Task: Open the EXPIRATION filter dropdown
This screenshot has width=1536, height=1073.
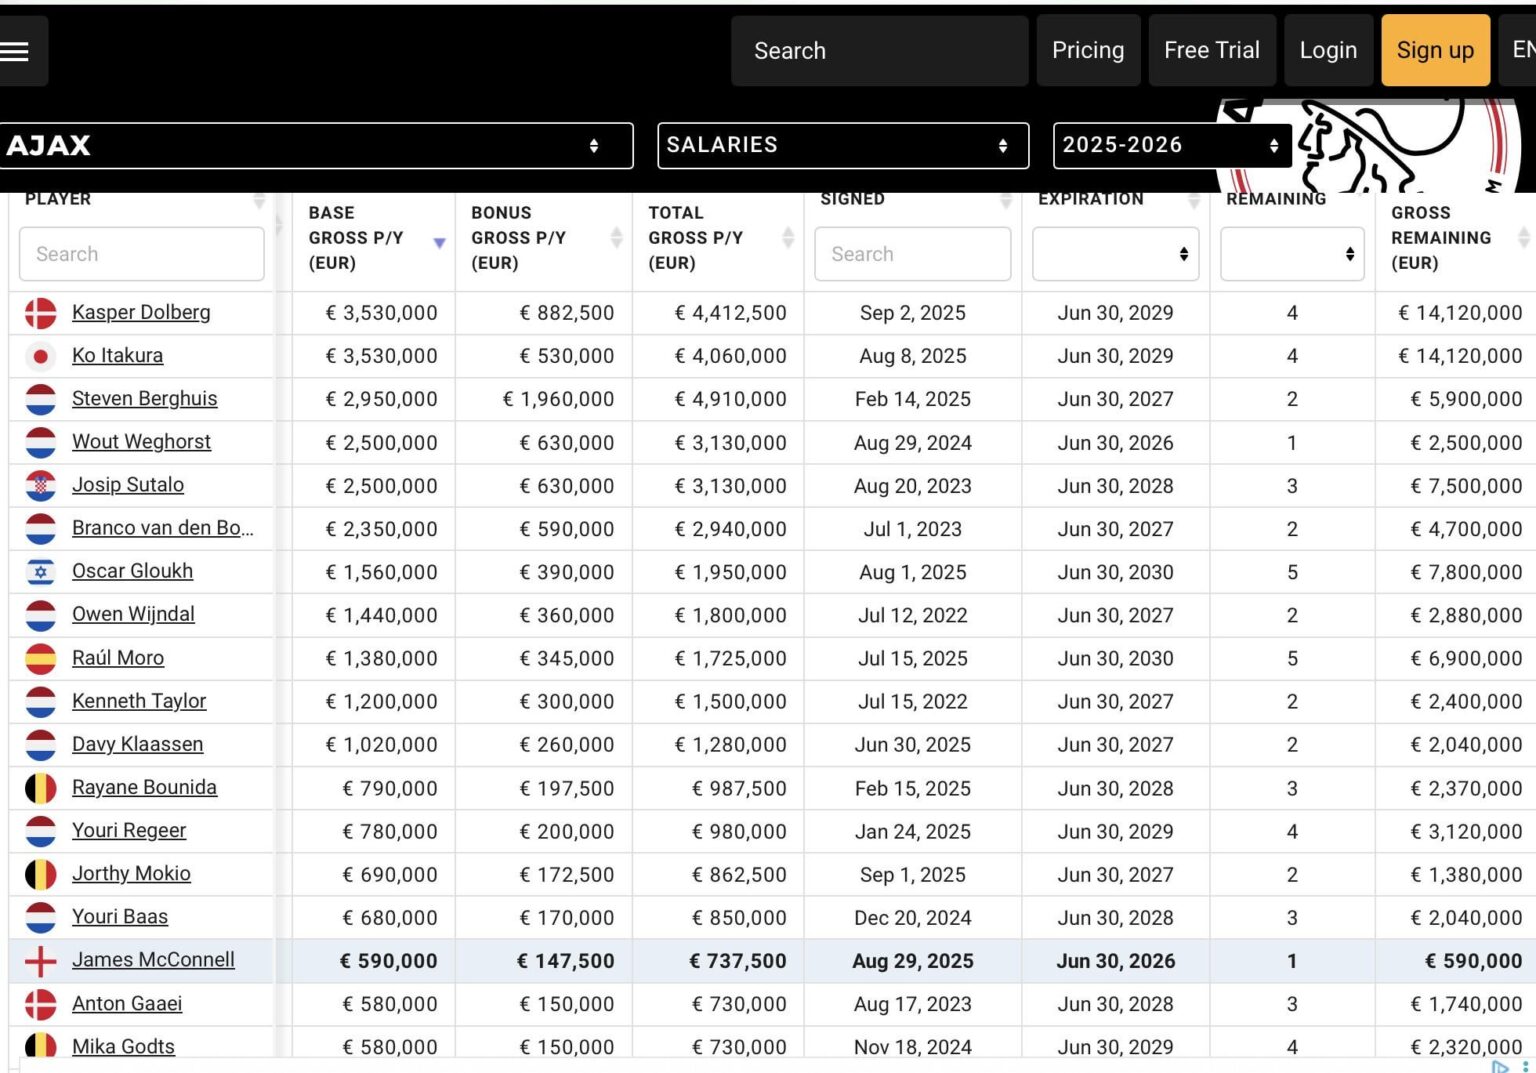Action: pos(1114,254)
